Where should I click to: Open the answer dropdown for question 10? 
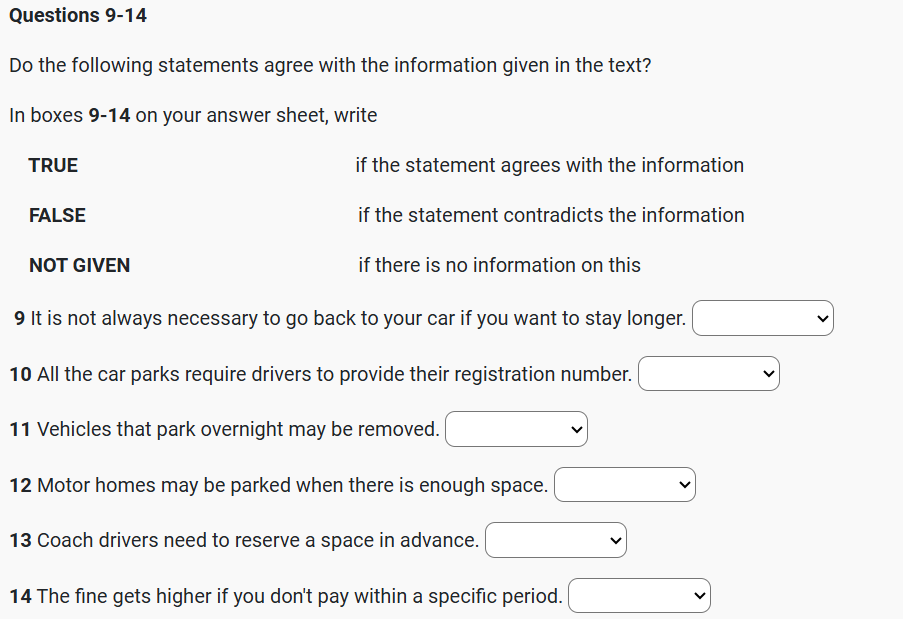click(708, 374)
